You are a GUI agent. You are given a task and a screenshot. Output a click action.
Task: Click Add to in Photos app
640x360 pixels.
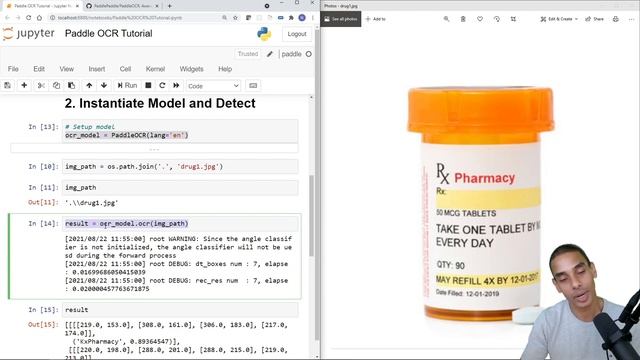[x=376, y=19]
